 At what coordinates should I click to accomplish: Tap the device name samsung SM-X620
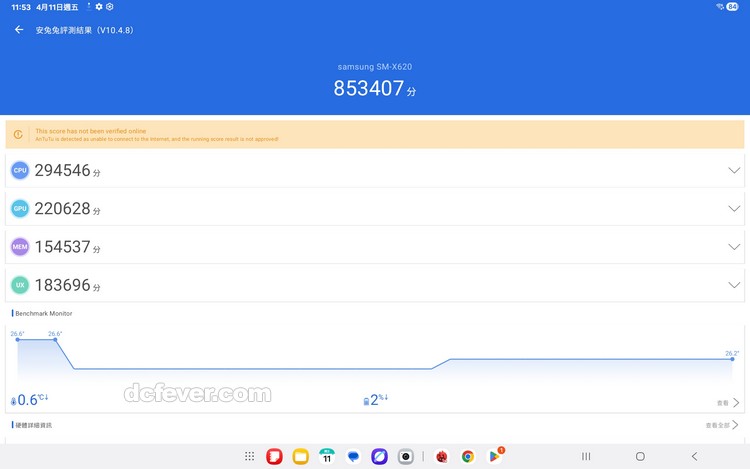(x=375, y=67)
